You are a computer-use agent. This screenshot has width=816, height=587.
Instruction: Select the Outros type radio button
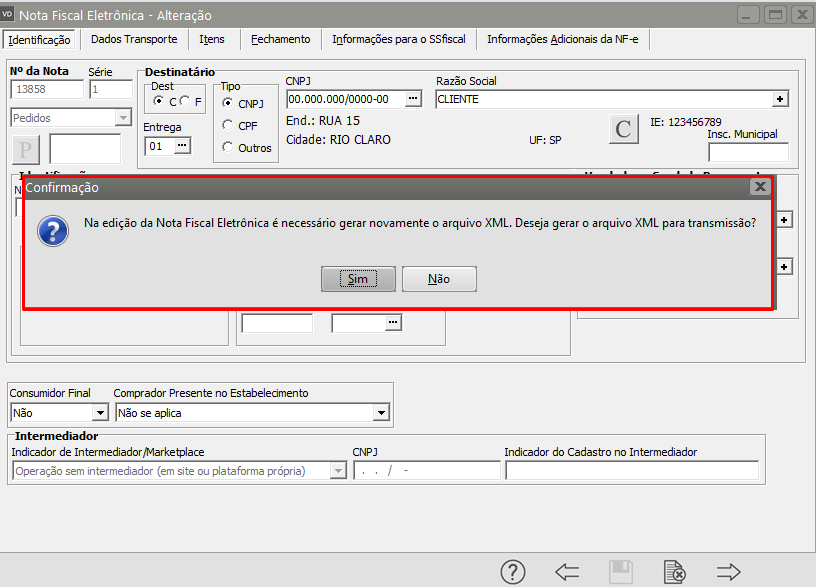228,148
